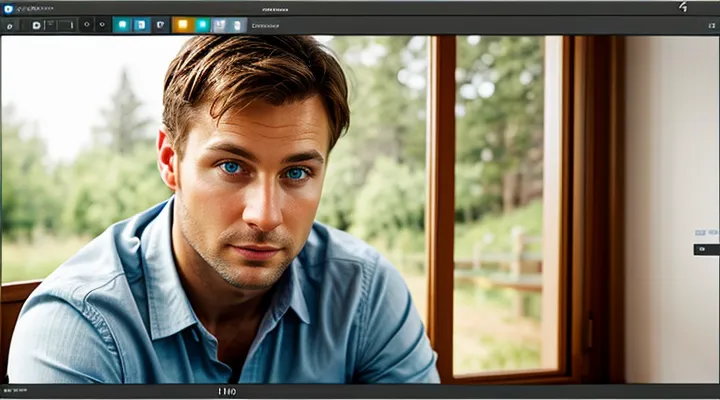Click the app logo in the title bar
The image size is (720, 400).
click(x=8, y=7)
